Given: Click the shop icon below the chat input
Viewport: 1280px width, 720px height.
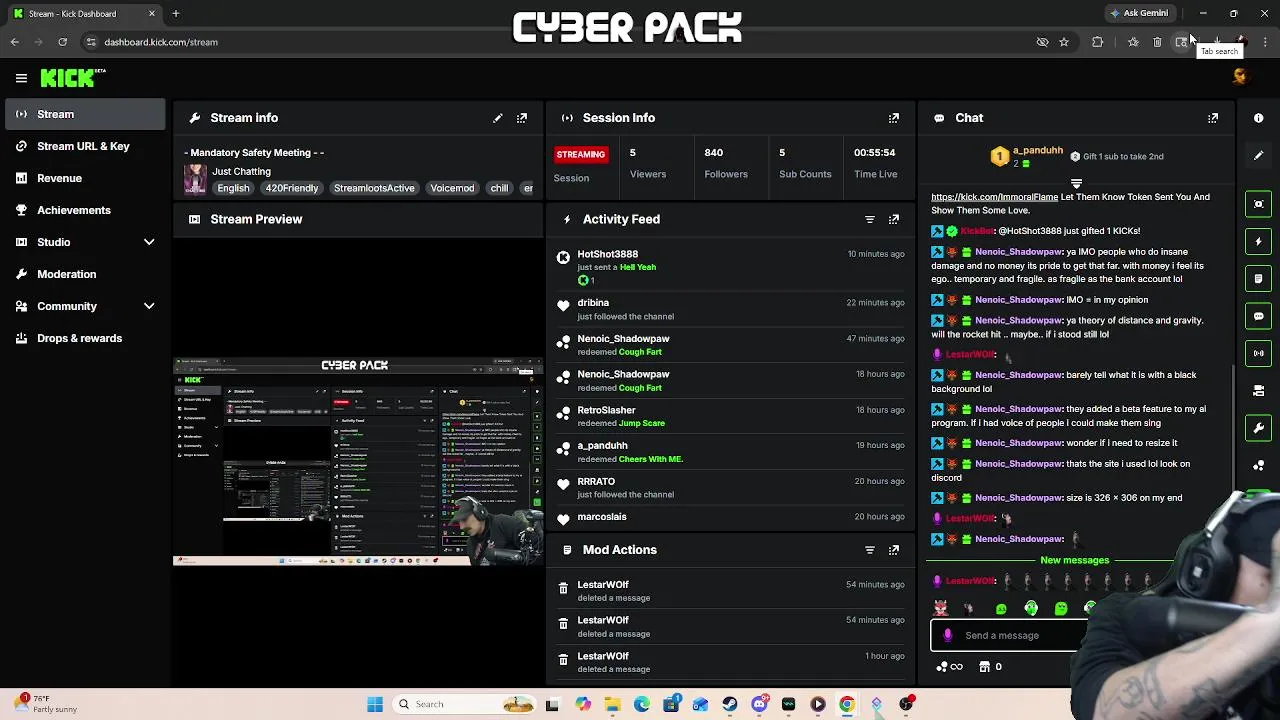Looking at the screenshot, I should (x=984, y=667).
